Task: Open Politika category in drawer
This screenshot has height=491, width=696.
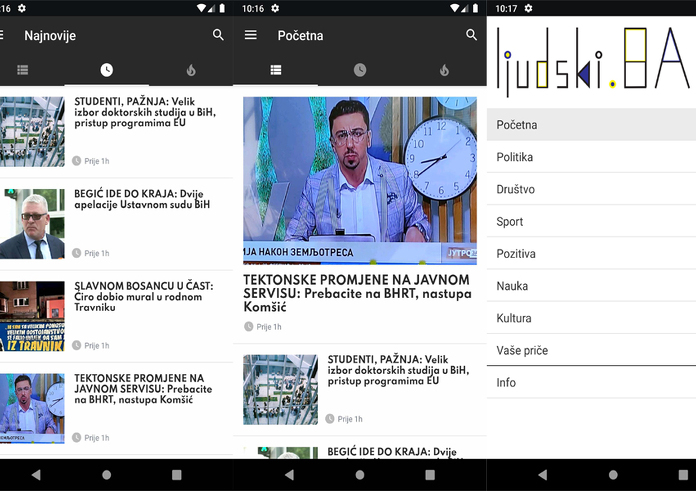Action: click(591, 157)
